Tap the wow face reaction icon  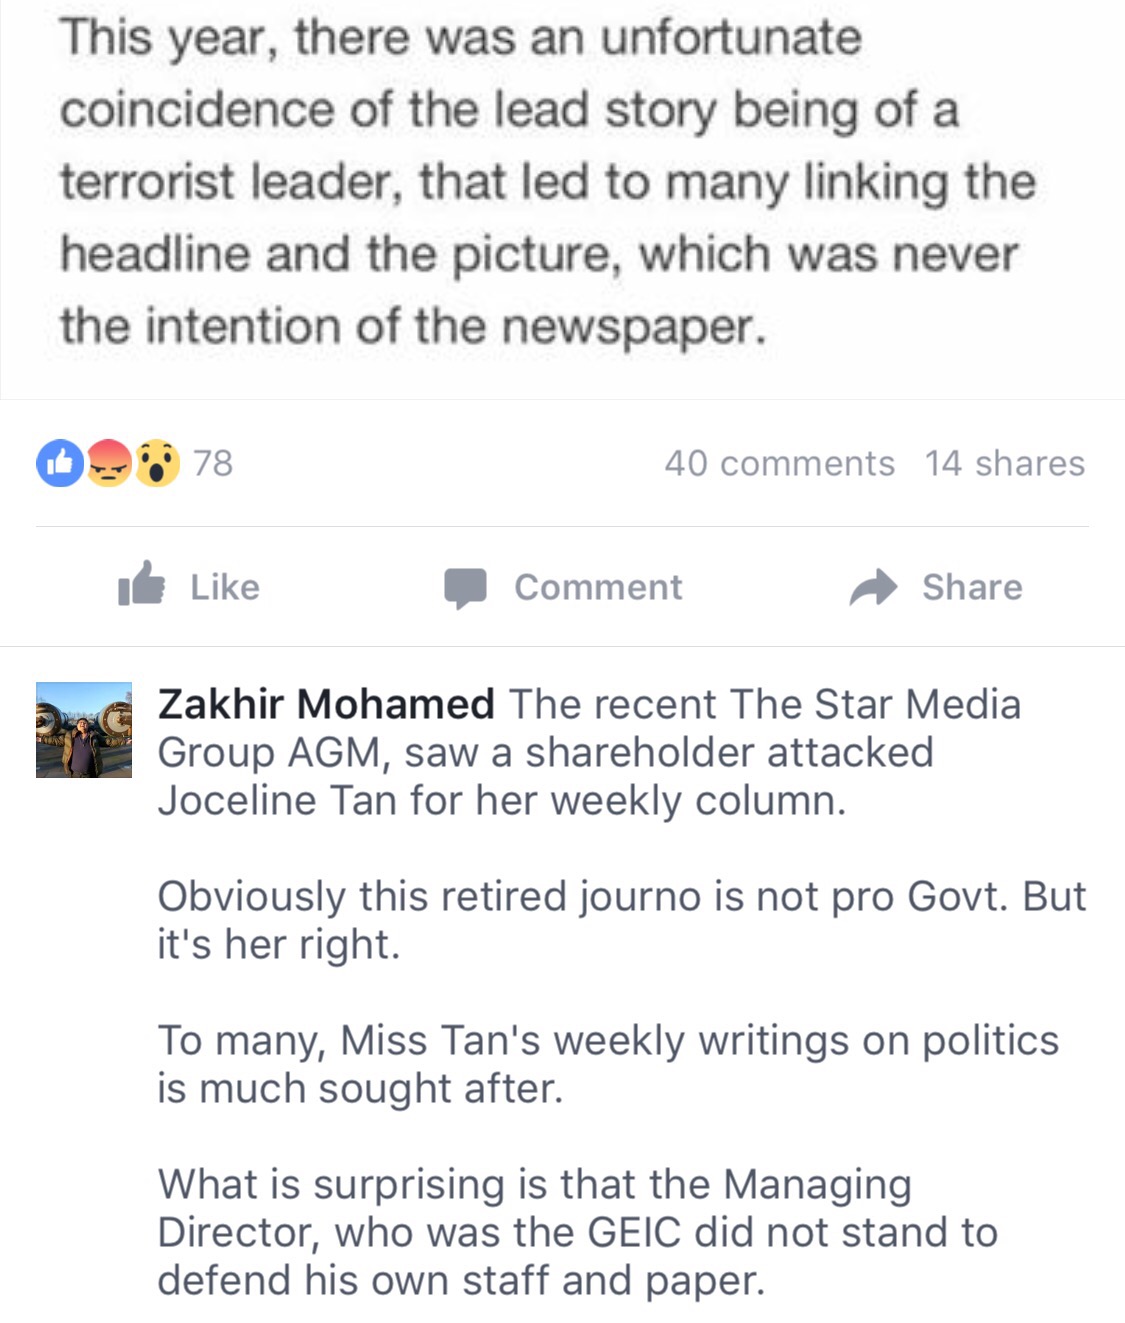click(x=157, y=463)
